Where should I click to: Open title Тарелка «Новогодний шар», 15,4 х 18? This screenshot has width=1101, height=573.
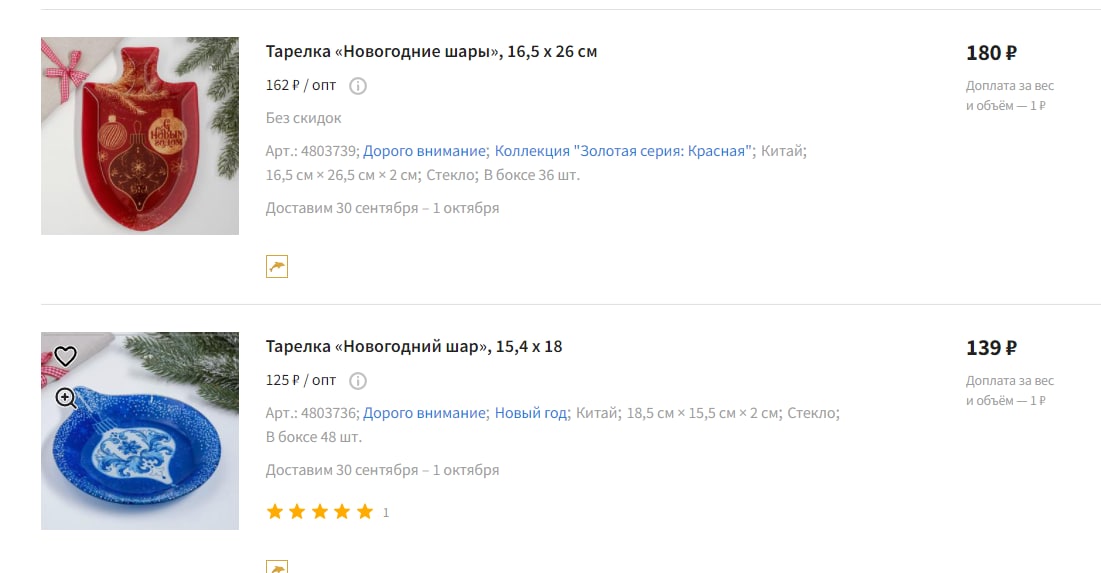[x=414, y=346]
